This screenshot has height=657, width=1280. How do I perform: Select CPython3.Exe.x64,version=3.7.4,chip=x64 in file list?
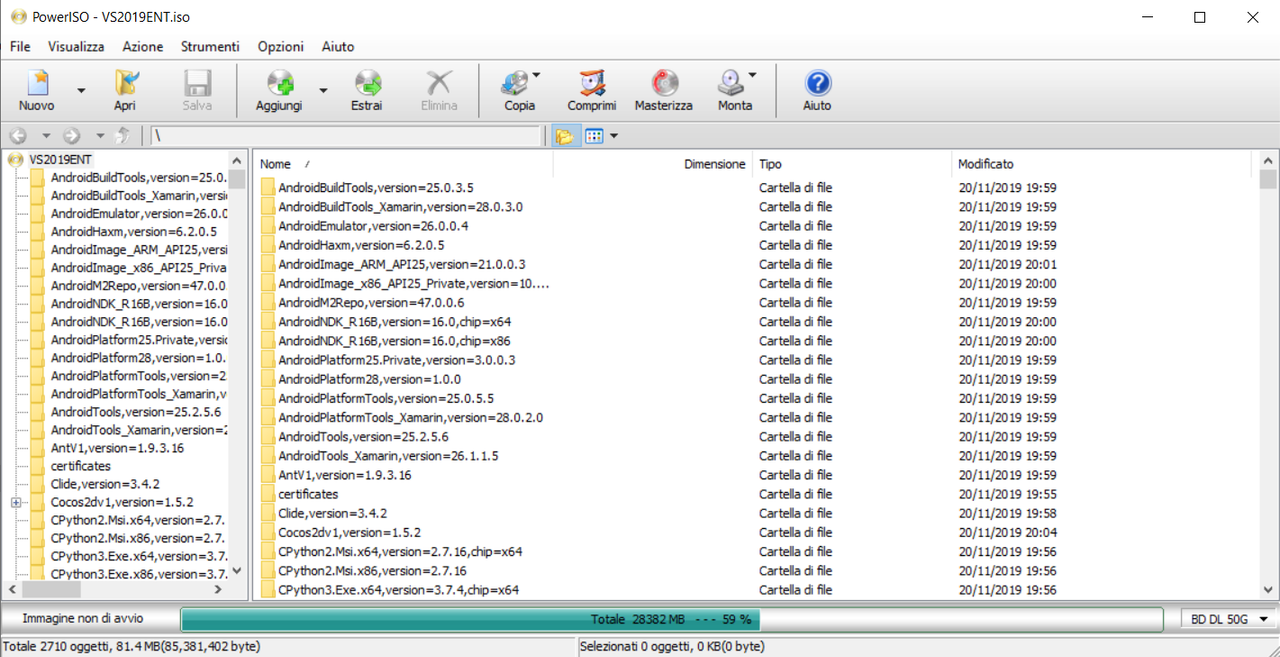click(398, 590)
